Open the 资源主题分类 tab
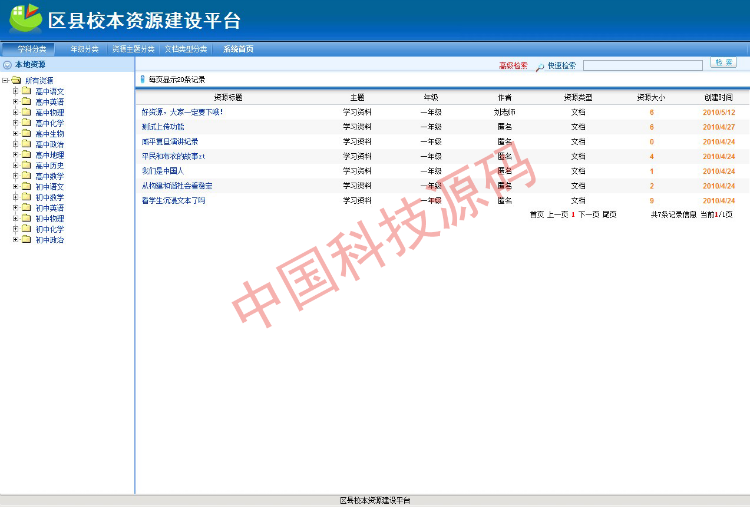This screenshot has height=507, width=750. [133, 49]
